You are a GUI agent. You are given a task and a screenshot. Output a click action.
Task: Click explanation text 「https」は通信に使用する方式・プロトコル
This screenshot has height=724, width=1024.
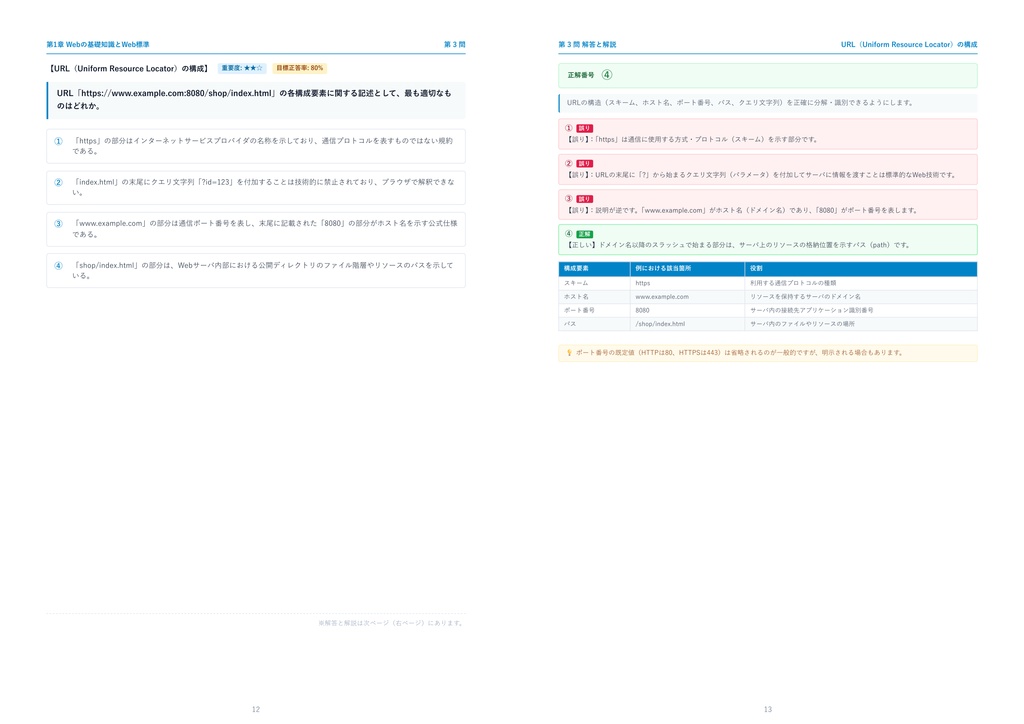click(x=692, y=139)
